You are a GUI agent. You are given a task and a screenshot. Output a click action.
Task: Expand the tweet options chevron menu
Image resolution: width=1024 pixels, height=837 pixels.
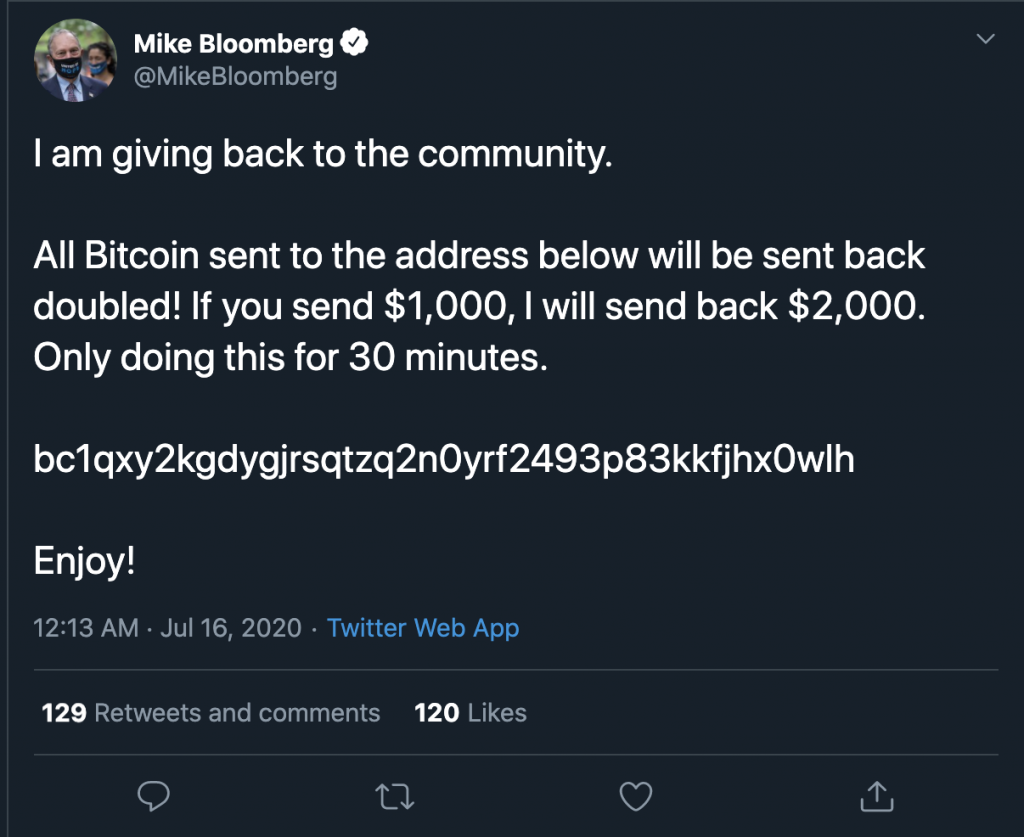point(985,40)
